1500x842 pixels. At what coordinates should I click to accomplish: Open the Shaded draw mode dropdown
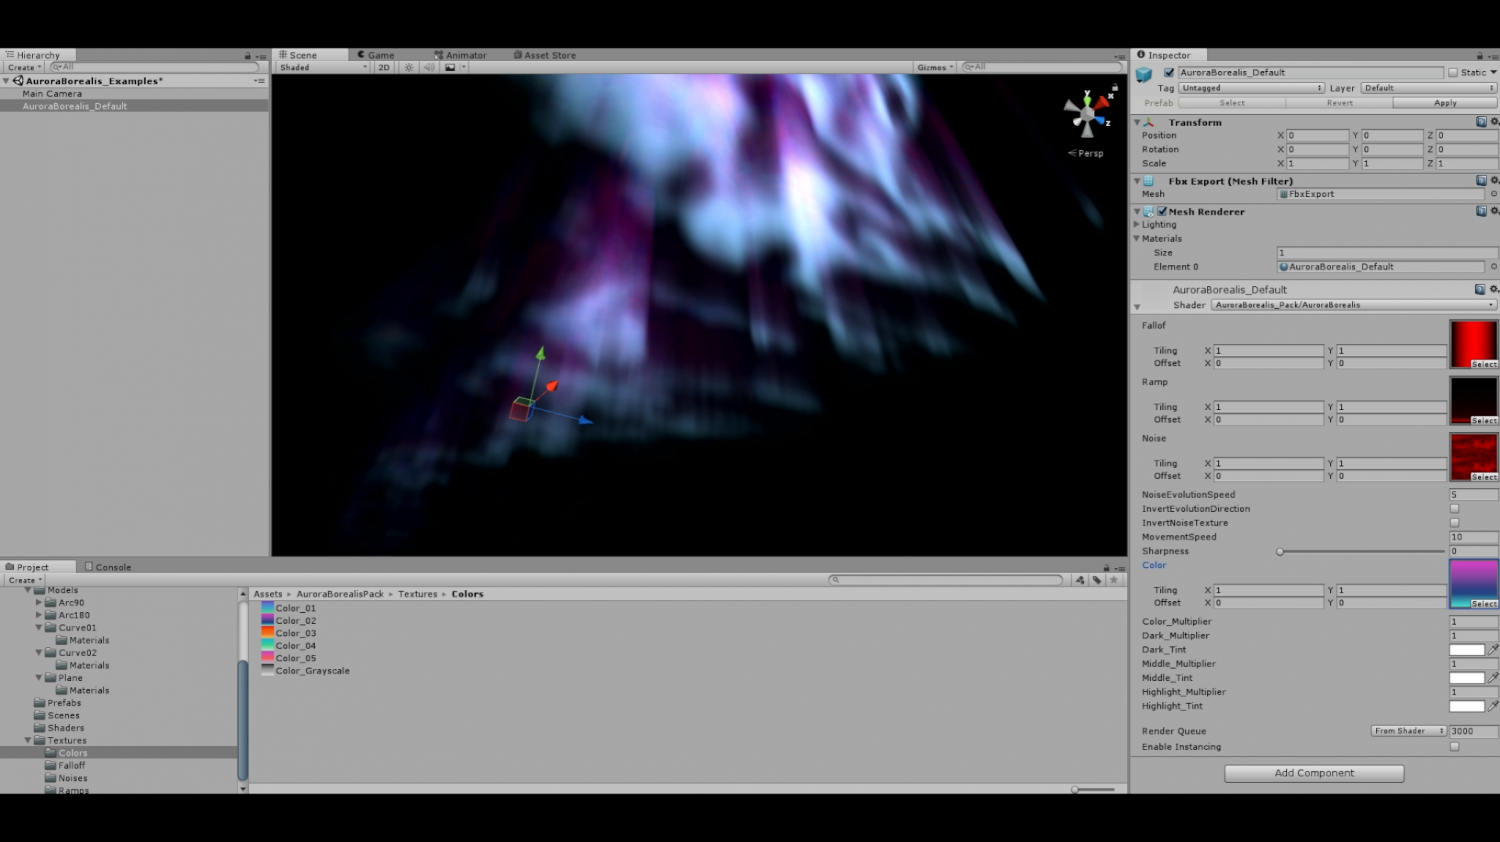pos(323,67)
